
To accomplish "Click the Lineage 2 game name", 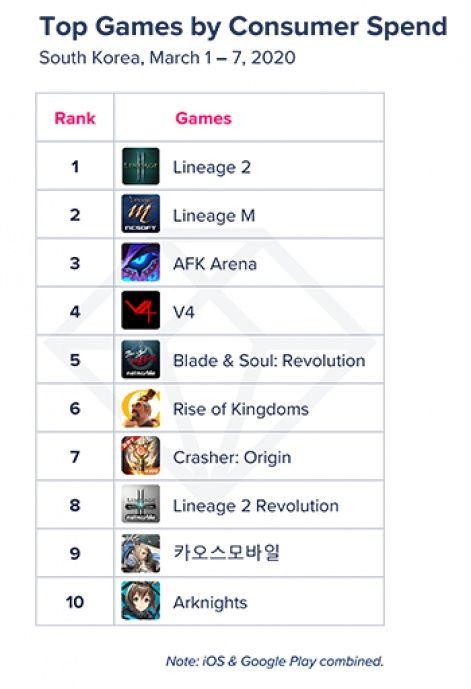I will pos(212,167).
